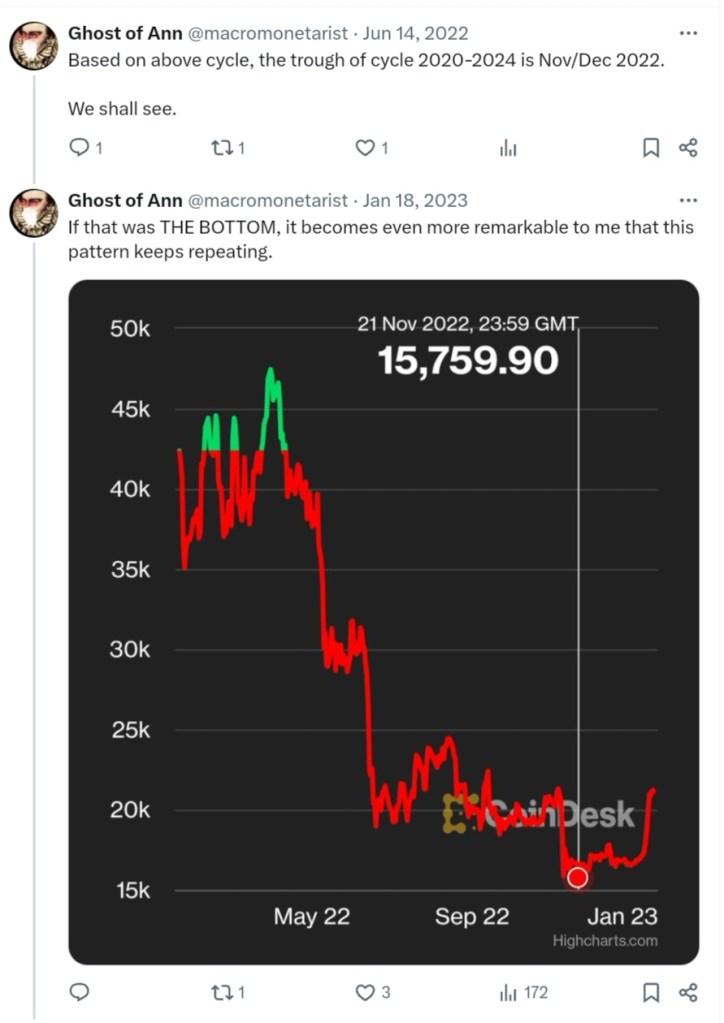Click the highlighted bottom point on chart
The image size is (724, 1023).
577,878
